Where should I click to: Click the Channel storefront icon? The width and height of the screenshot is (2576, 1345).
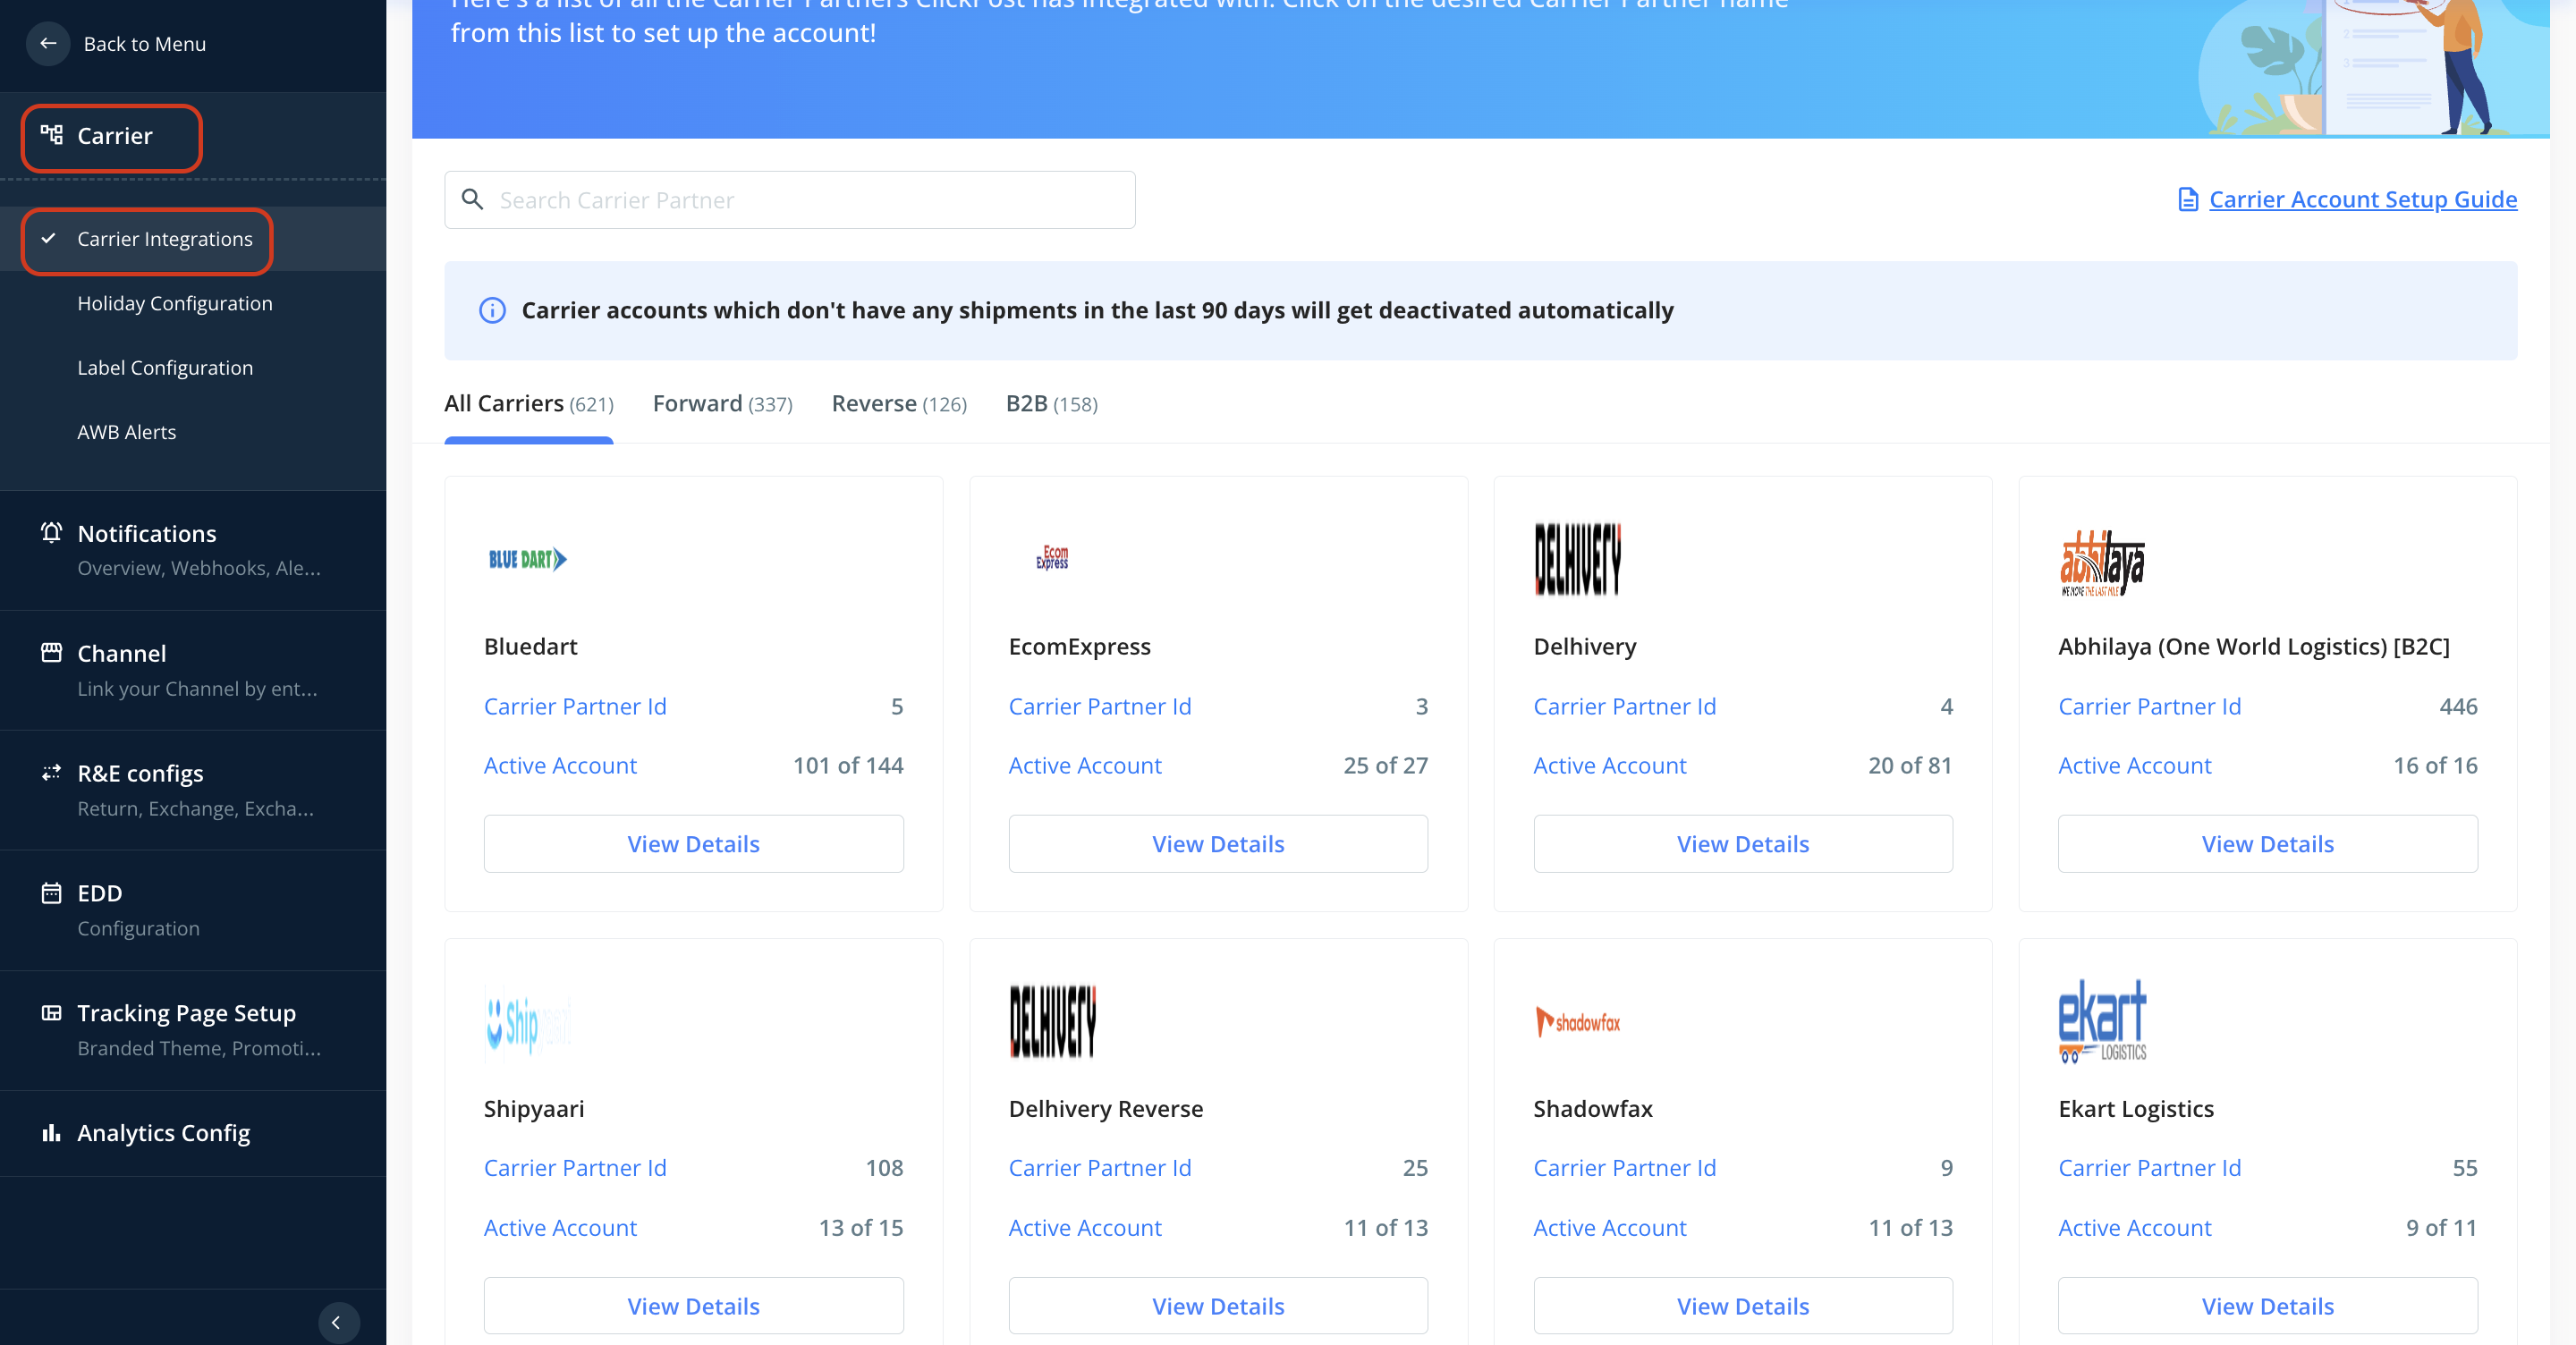[x=51, y=652]
